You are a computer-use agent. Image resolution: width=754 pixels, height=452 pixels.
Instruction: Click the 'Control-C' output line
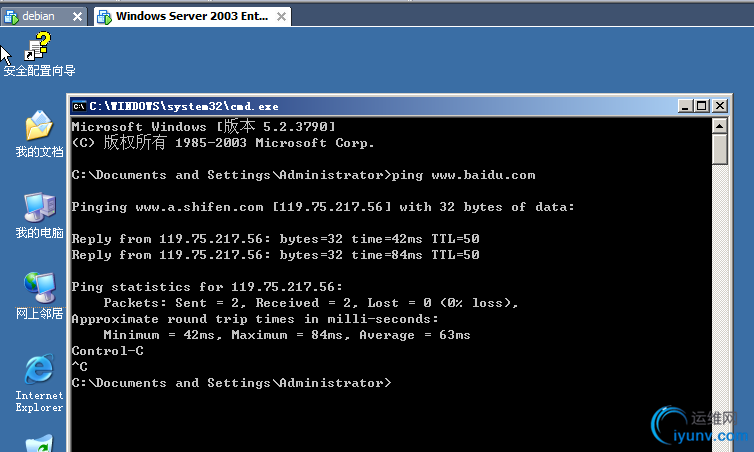107,351
